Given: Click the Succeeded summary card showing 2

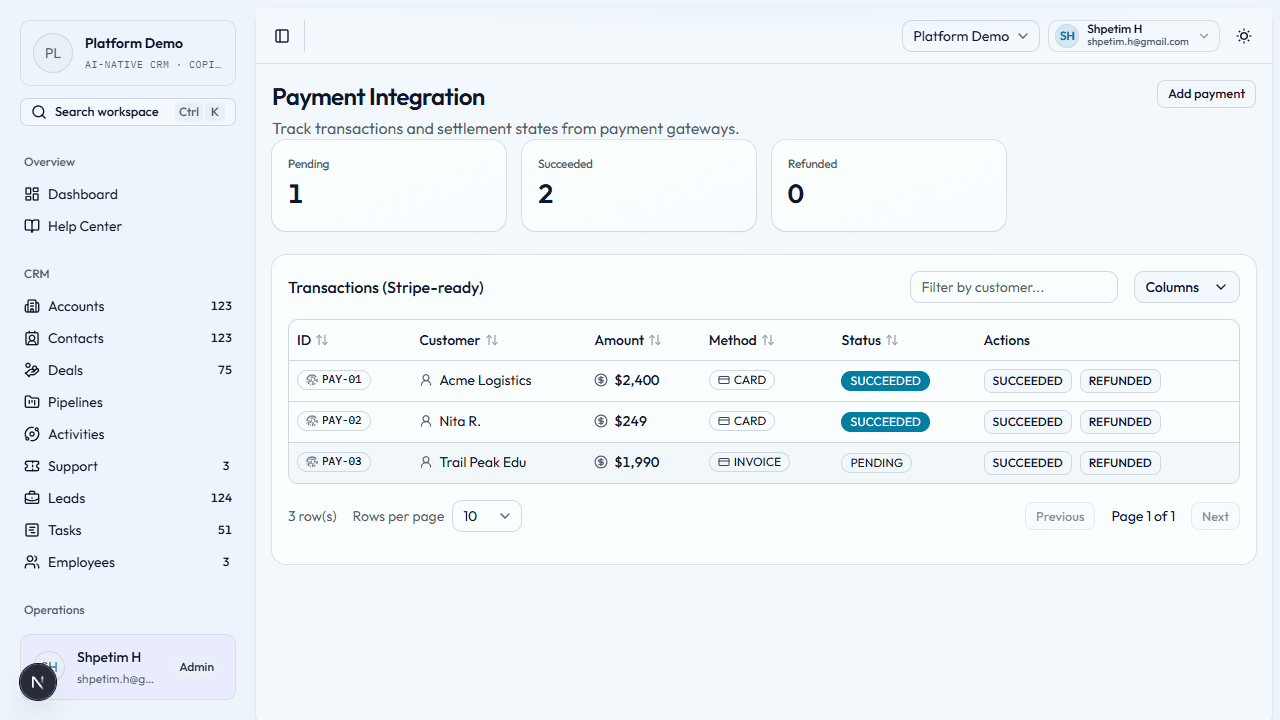Looking at the screenshot, I should tap(638, 185).
